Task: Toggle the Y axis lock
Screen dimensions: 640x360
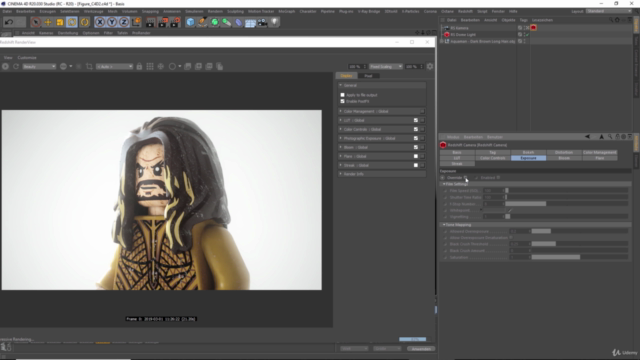Action: [112, 22]
